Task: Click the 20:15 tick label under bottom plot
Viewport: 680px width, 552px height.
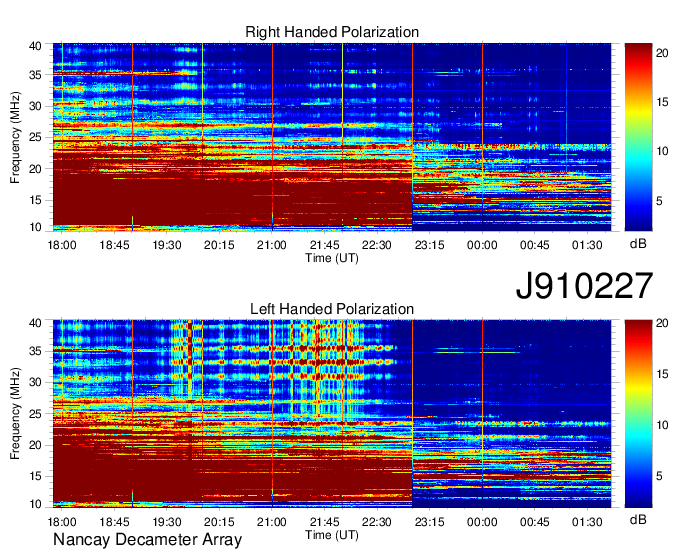Action: pos(219,522)
